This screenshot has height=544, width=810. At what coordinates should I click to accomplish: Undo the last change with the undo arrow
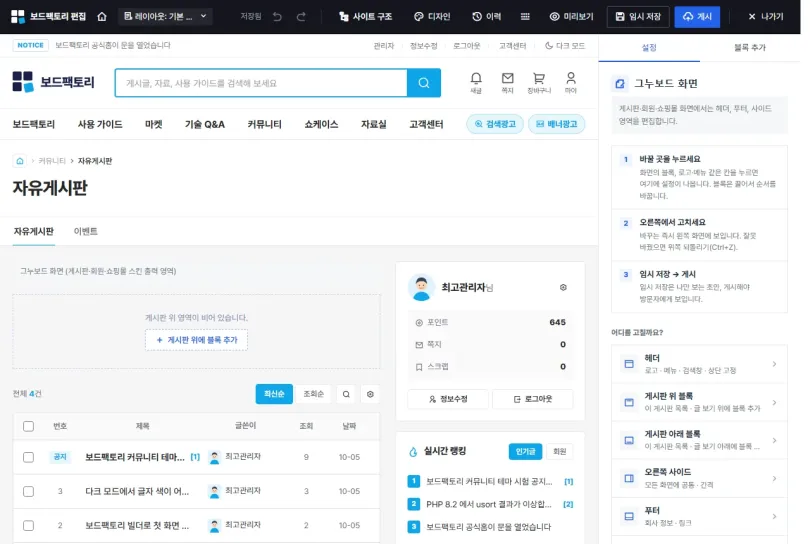(x=277, y=17)
